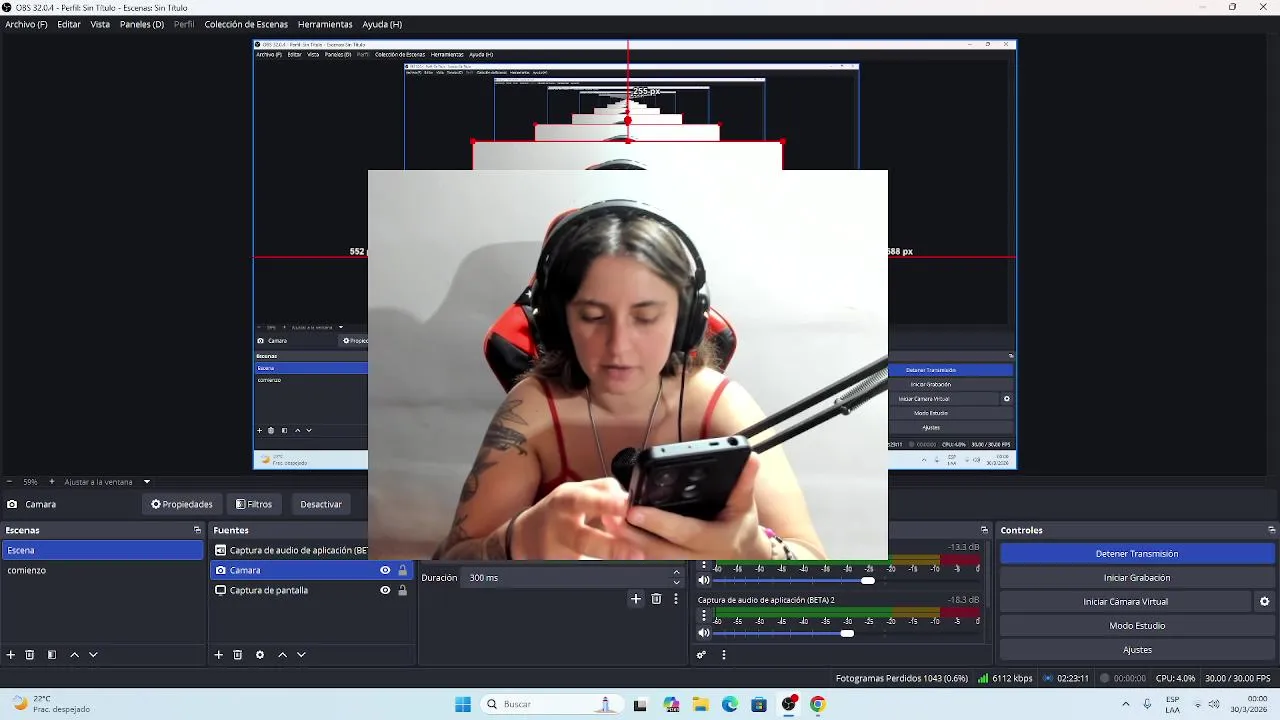This screenshot has width=1280, height=720.
Task: Mute the -13.3 dB audio track
Action: pos(704,580)
